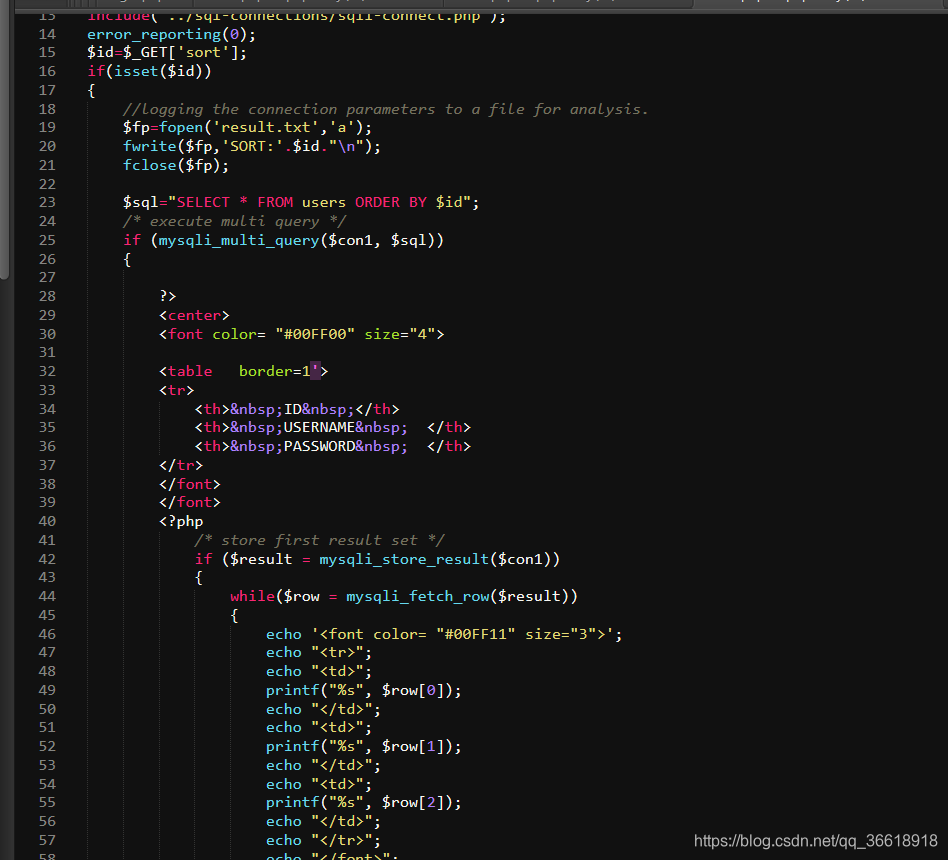Place cursor on $_GET['sort'] assignment
Screen dimensions: 948x860
click(x=167, y=53)
